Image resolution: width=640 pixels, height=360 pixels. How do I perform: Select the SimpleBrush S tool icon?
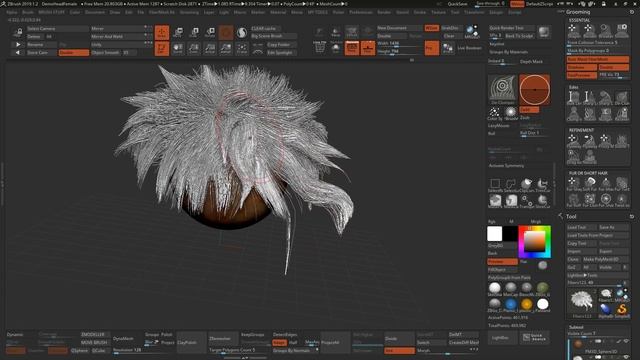point(622,310)
